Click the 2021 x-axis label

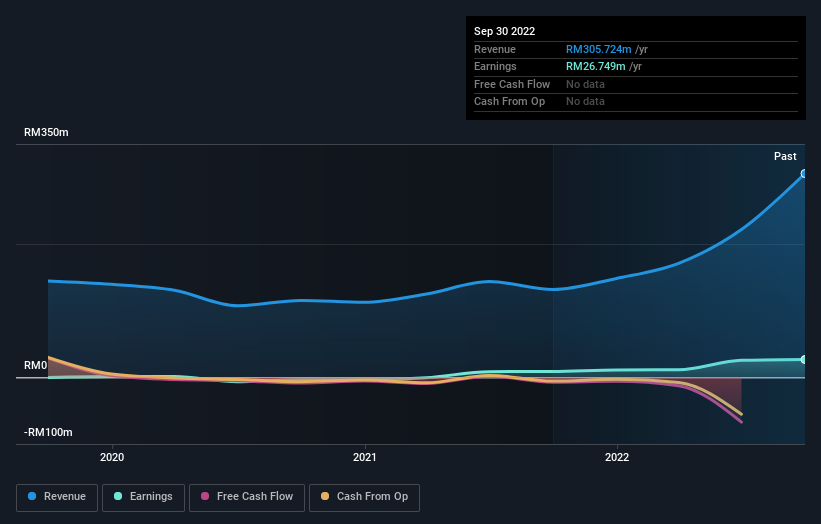click(x=364, y=457)
